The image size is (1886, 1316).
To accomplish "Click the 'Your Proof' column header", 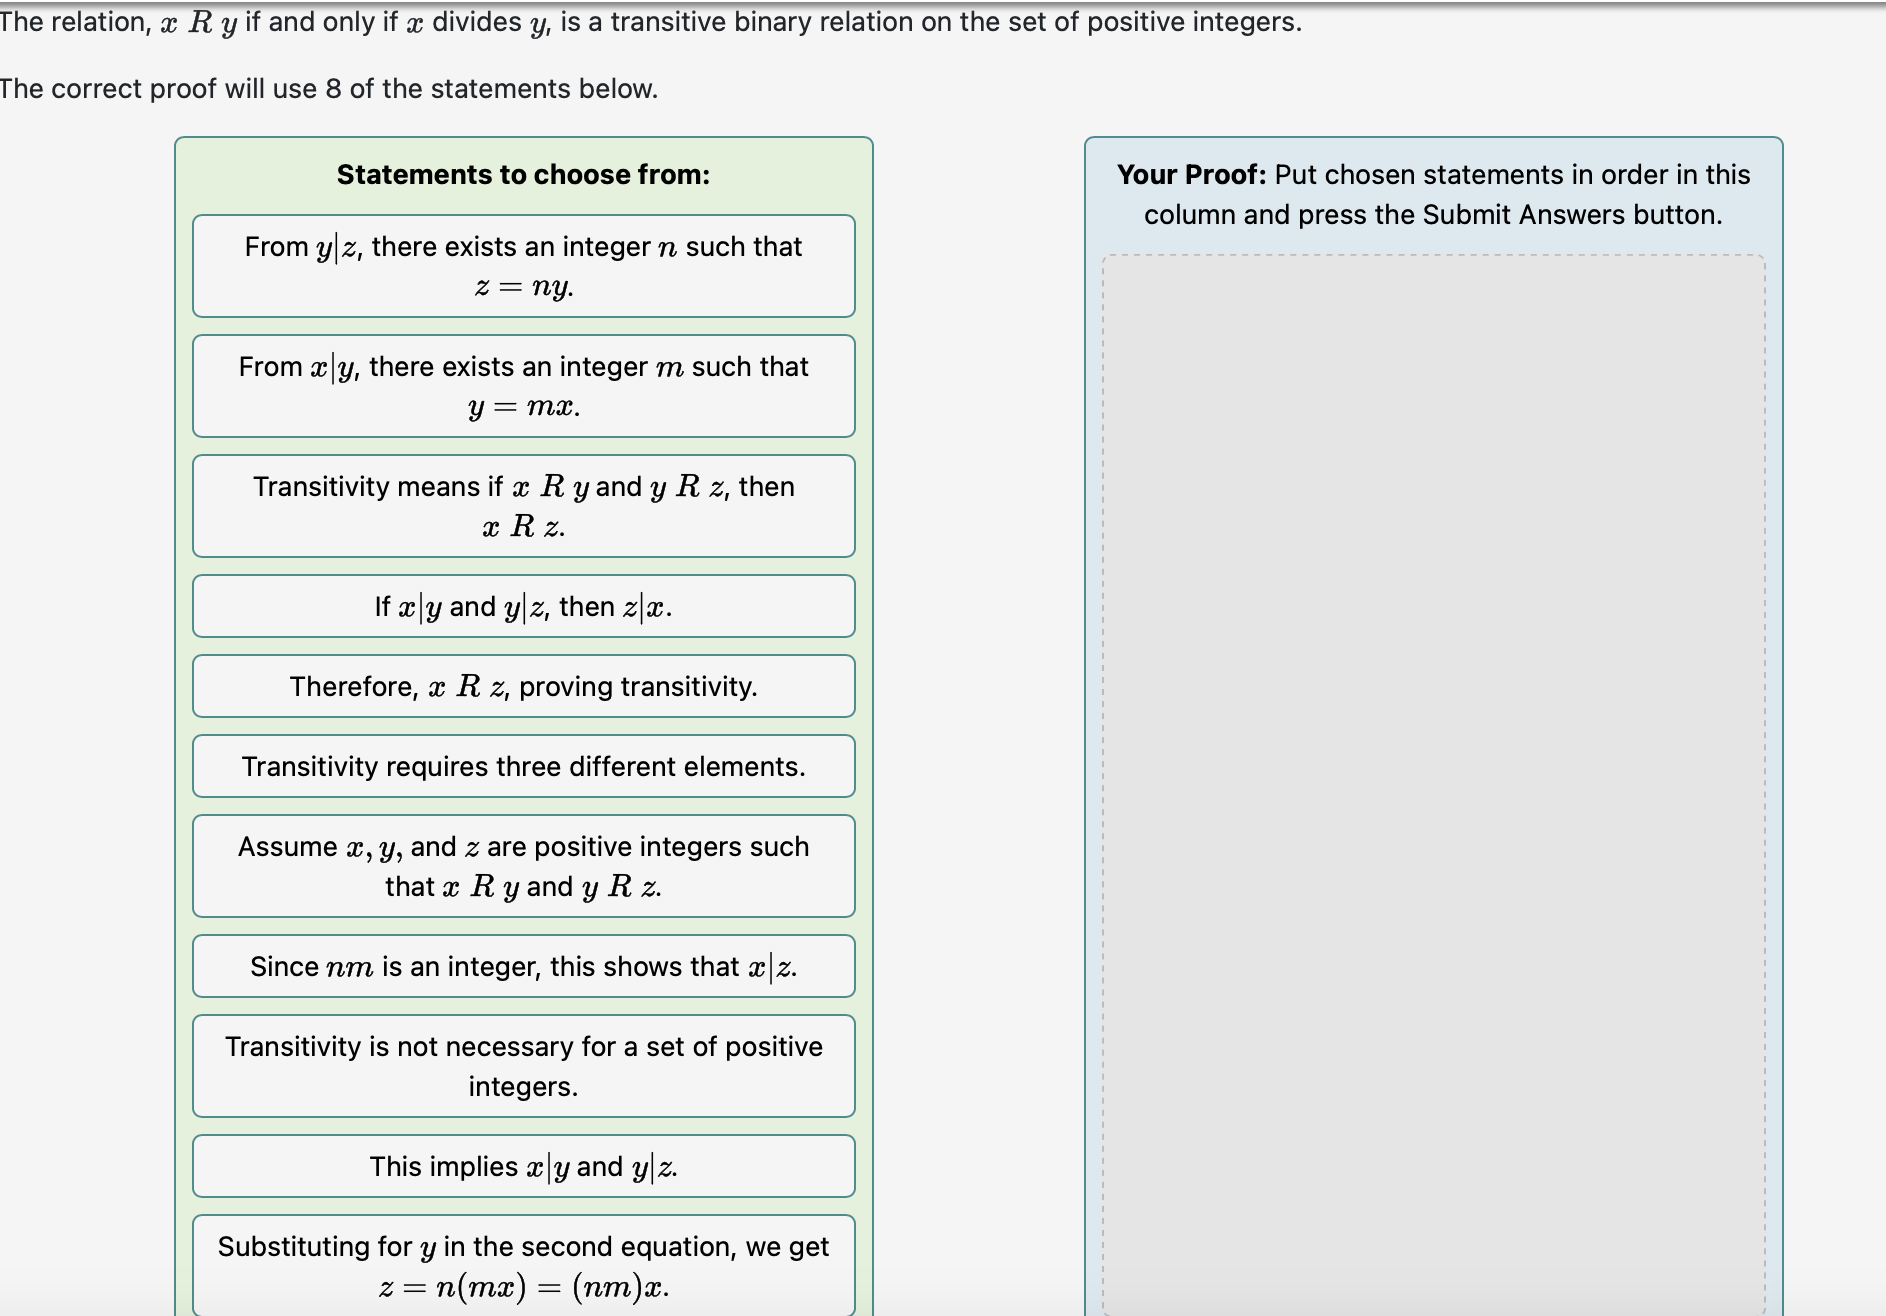I will coord(1432,194).
